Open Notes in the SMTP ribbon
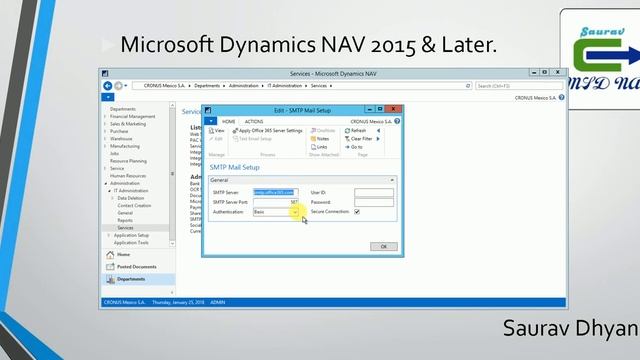Image resolution: width=640 pixels, height=360 pixels. (x=320, y=139)
